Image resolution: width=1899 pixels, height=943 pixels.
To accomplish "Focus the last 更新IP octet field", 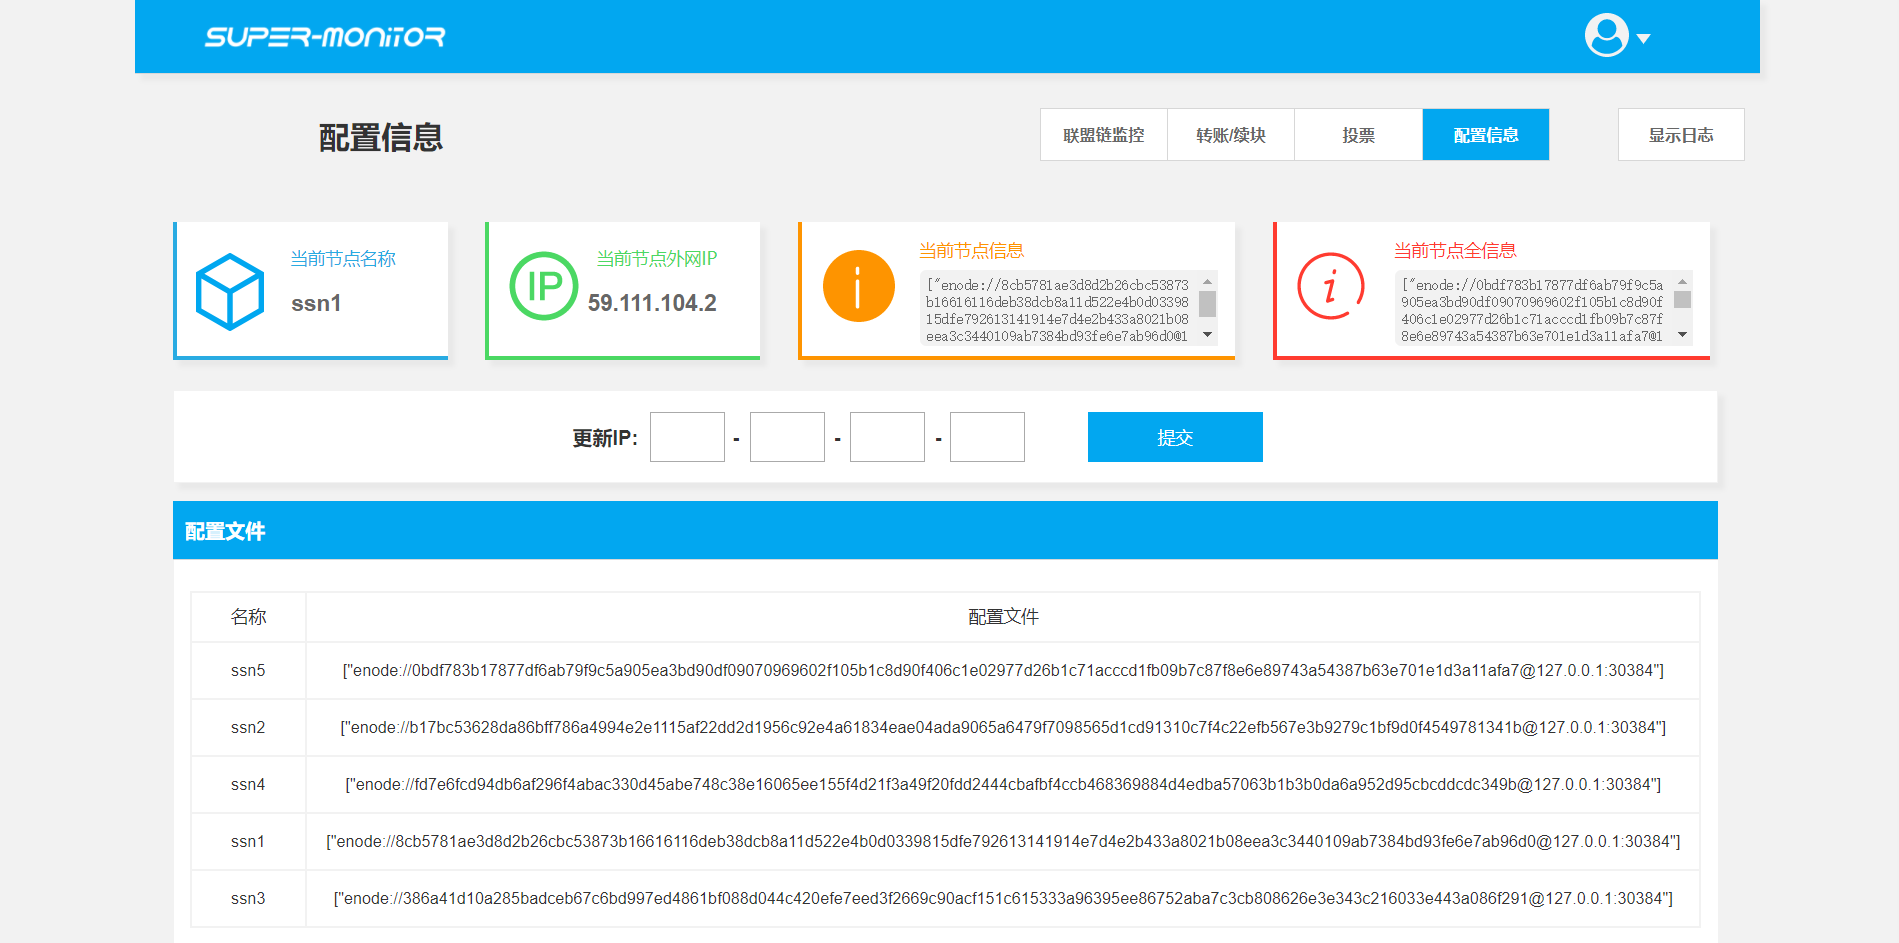I will tap(987, 437).
